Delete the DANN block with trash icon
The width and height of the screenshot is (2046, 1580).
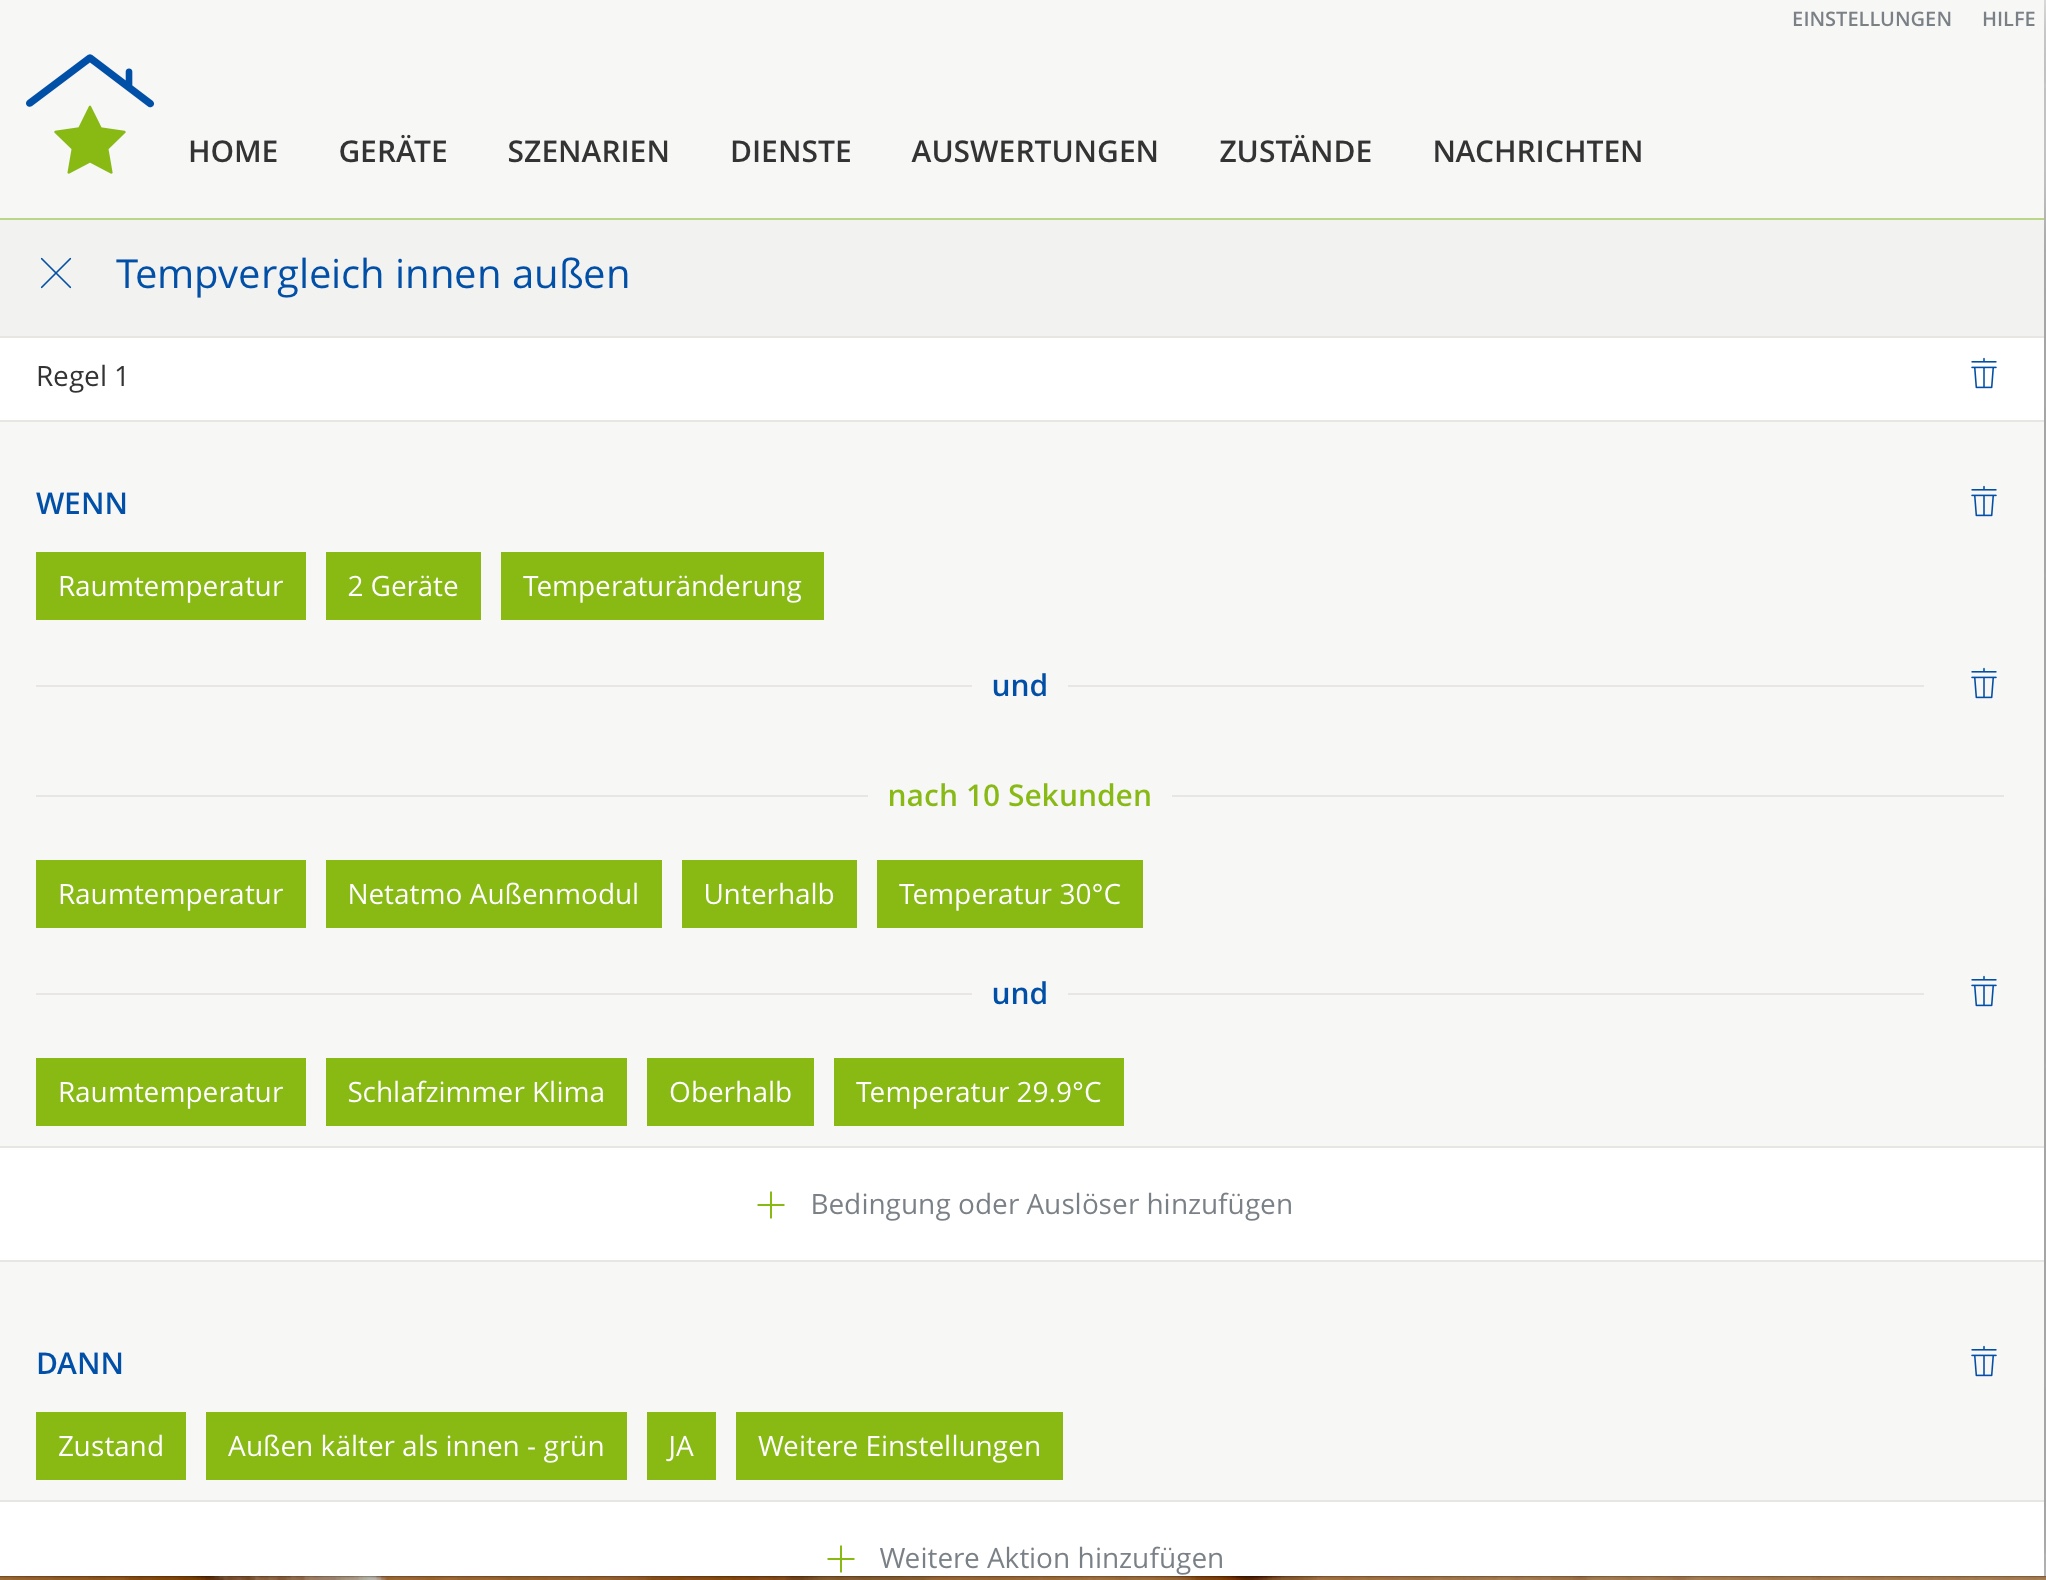coord(1983,1362)
